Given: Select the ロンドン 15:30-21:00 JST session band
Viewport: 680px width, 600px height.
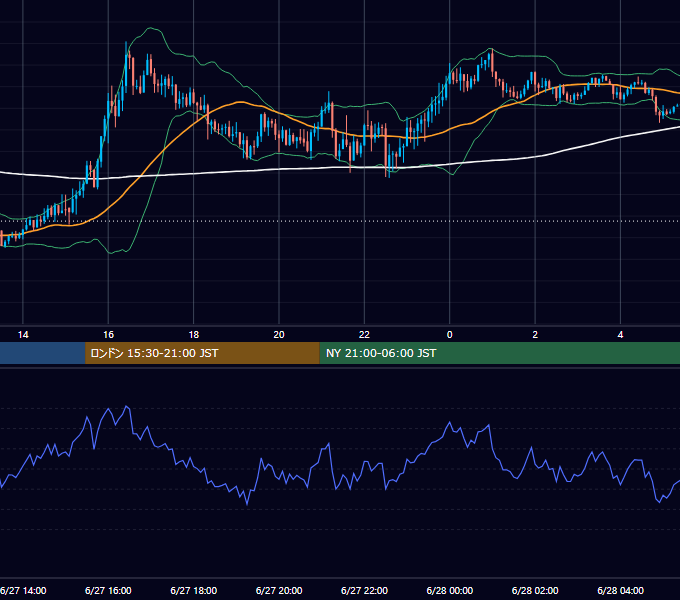Looking at the screenshot, I should (x=202, y=353).
